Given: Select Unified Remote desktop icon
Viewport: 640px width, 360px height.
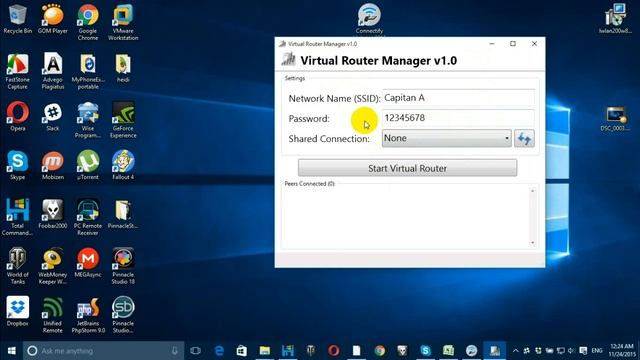Looking at the screenshot, I should [53, 315].
